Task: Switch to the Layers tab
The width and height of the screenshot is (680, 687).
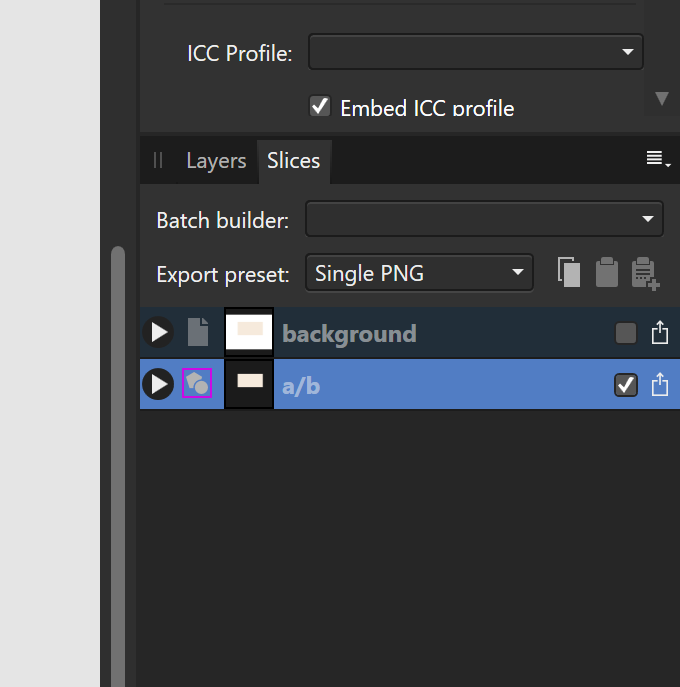Action: (216, 161)
